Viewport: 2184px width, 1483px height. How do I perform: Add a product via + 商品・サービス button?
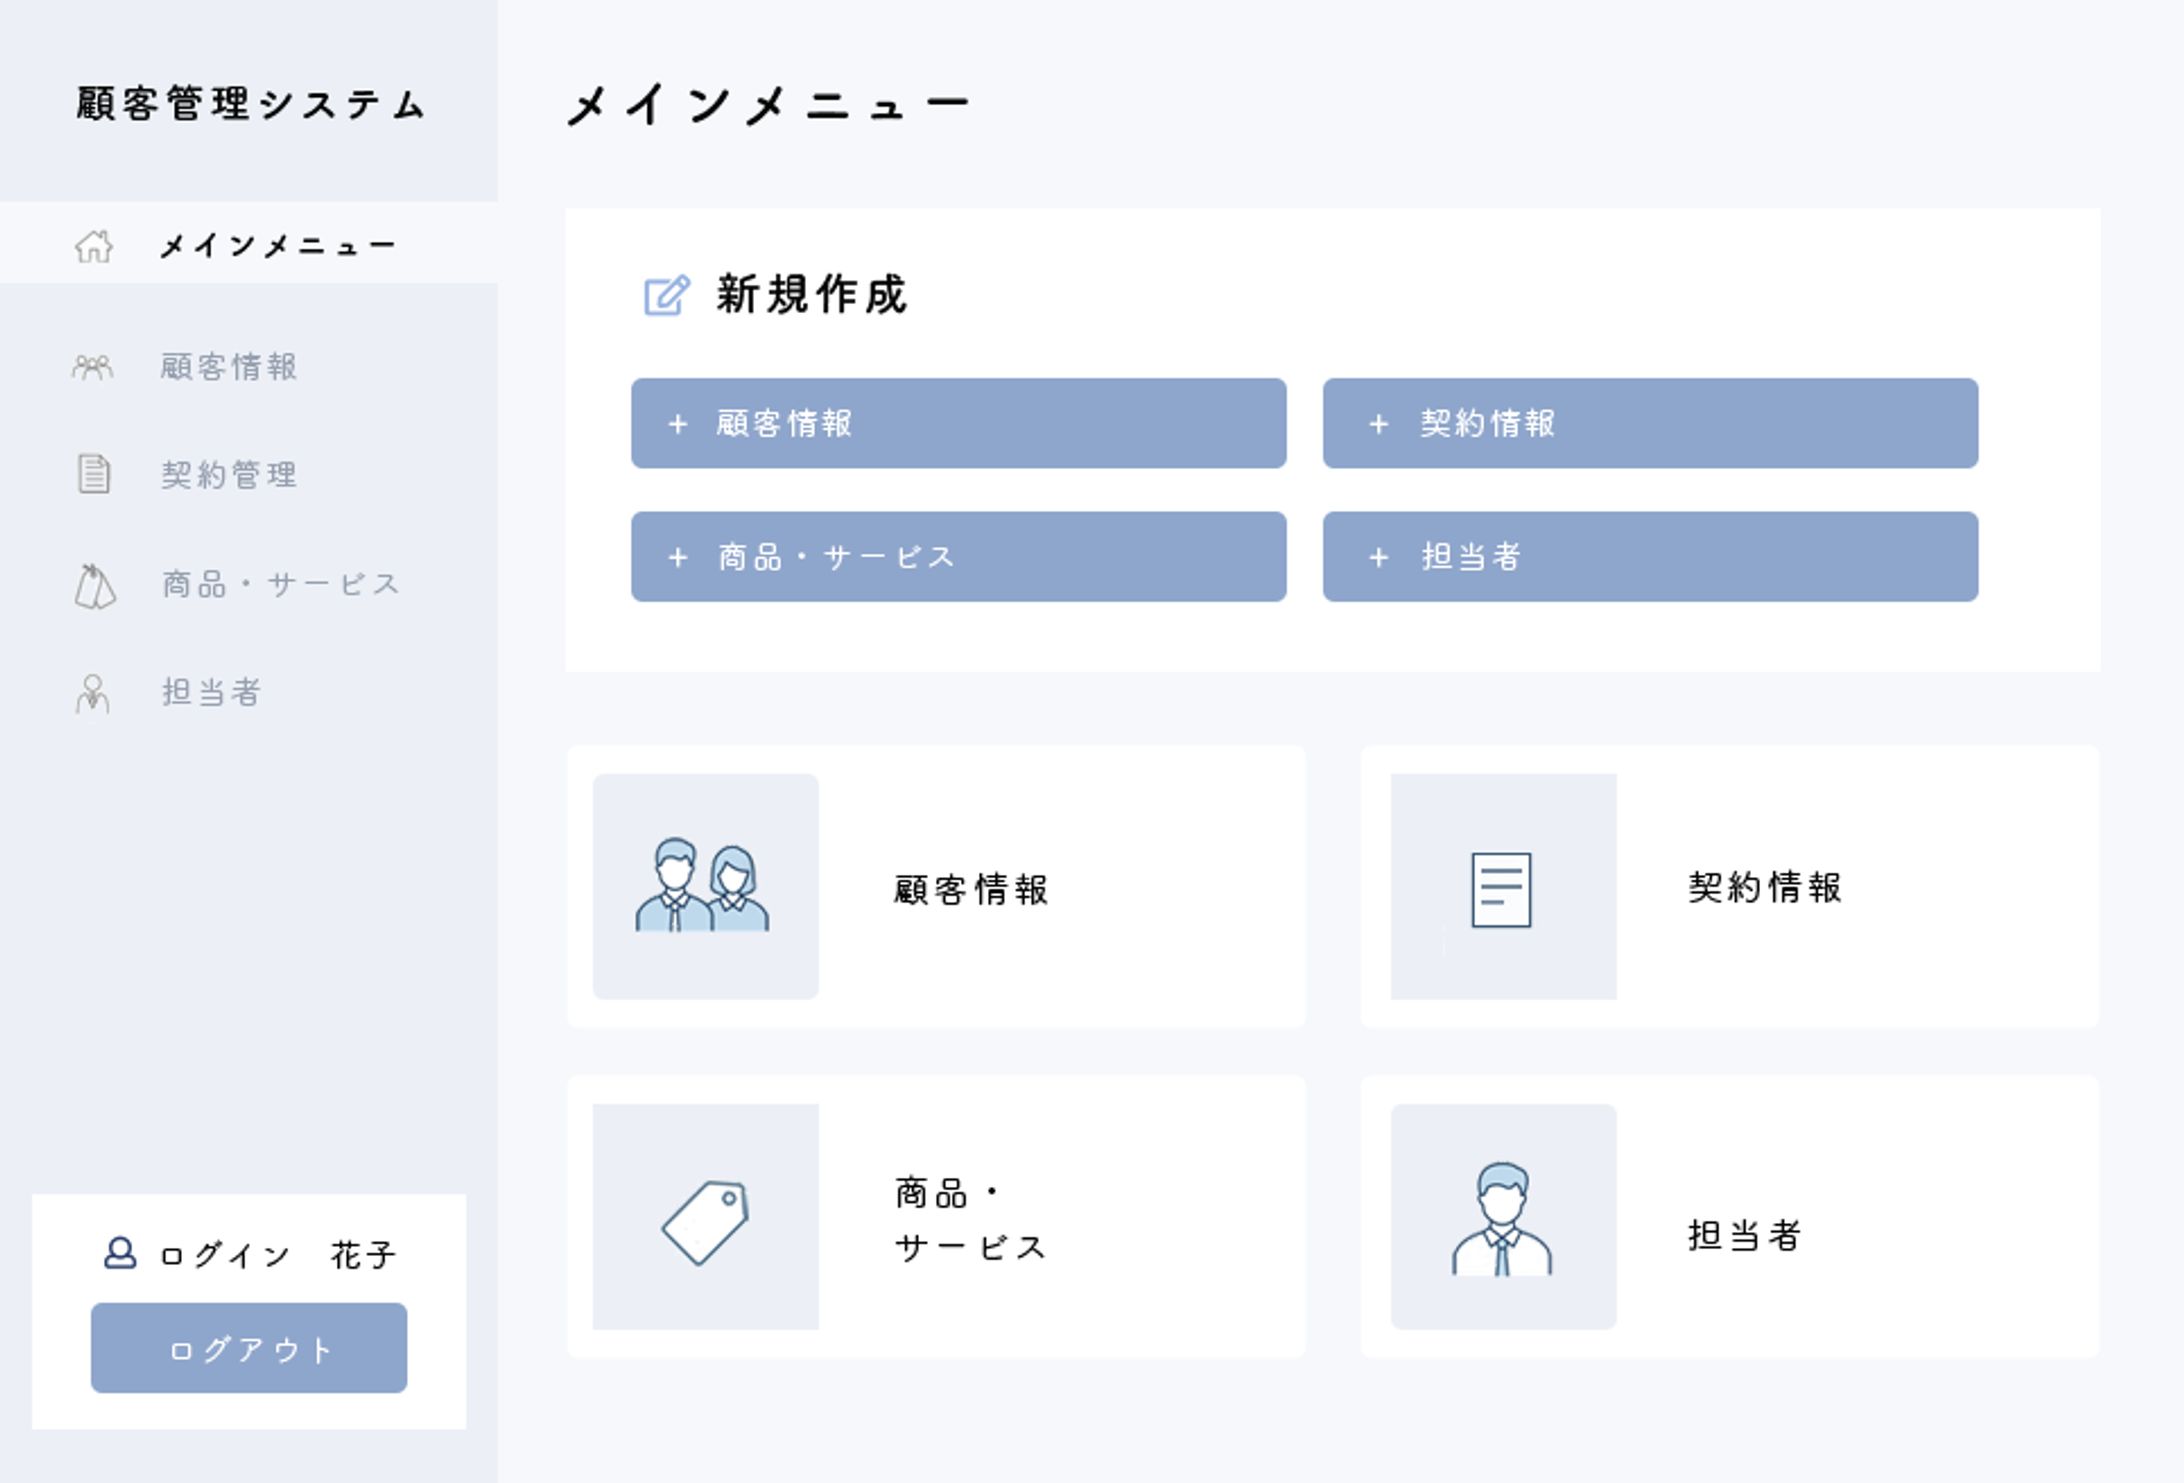[957, 557]
